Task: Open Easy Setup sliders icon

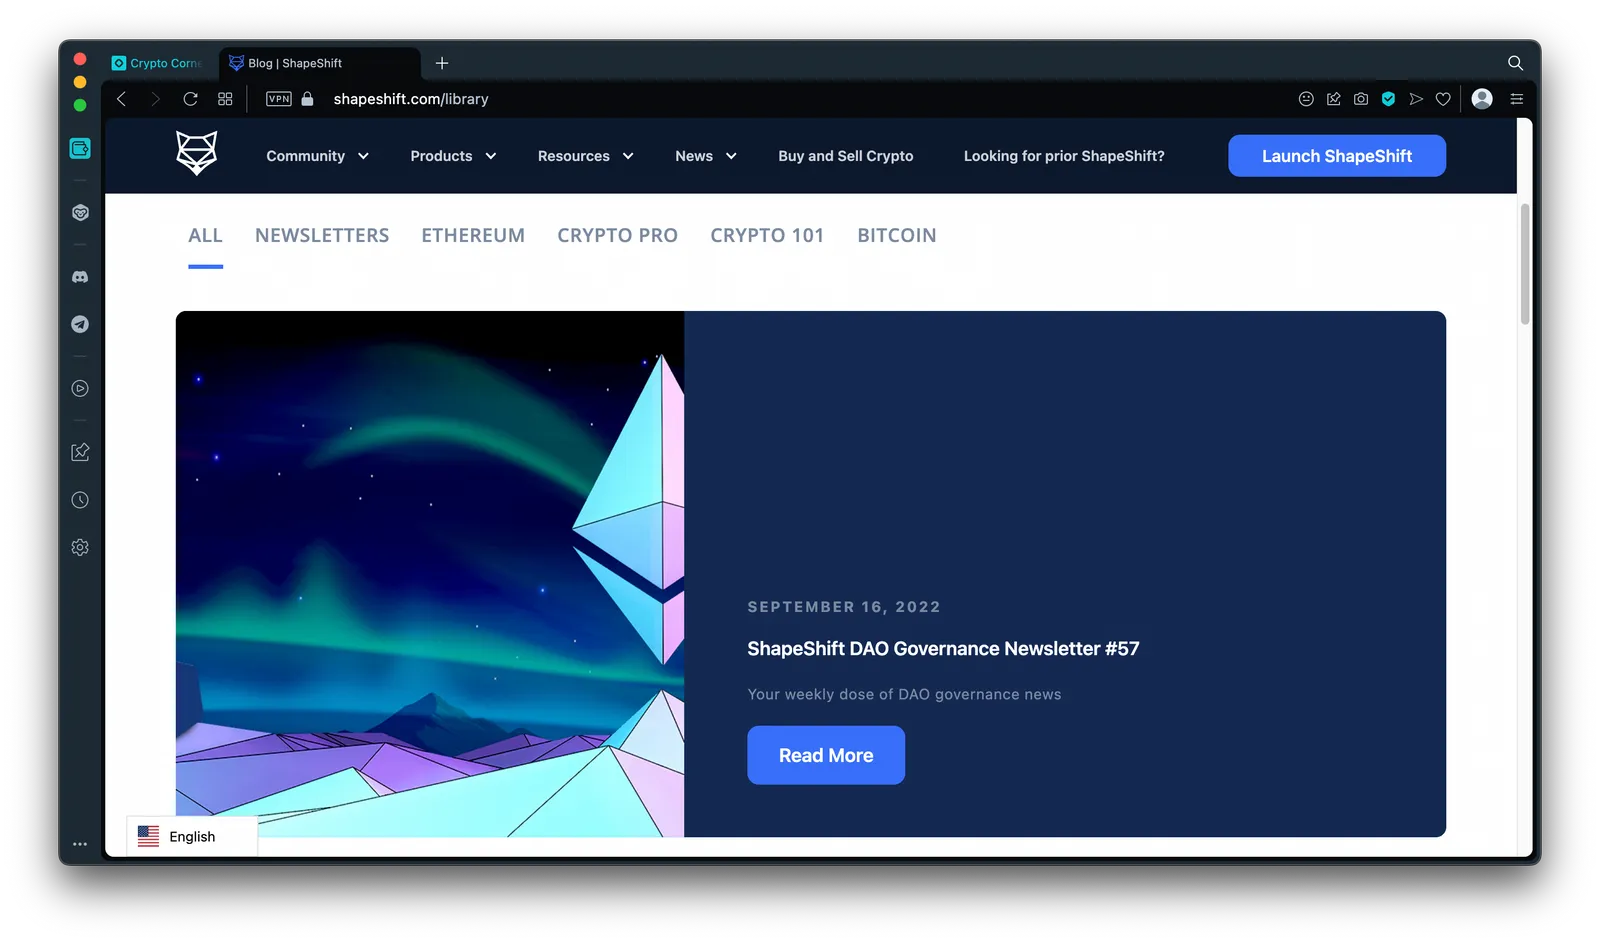Action: [1517, 99]
